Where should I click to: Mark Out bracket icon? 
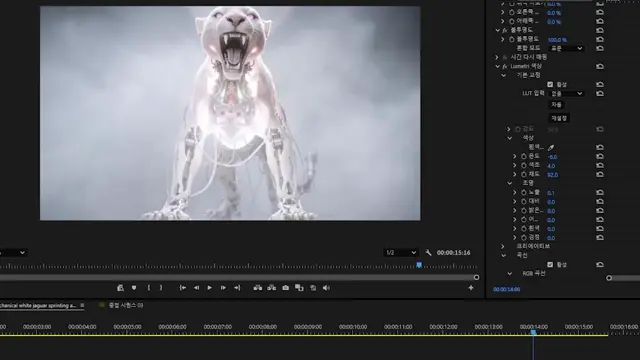coord(161,288)
